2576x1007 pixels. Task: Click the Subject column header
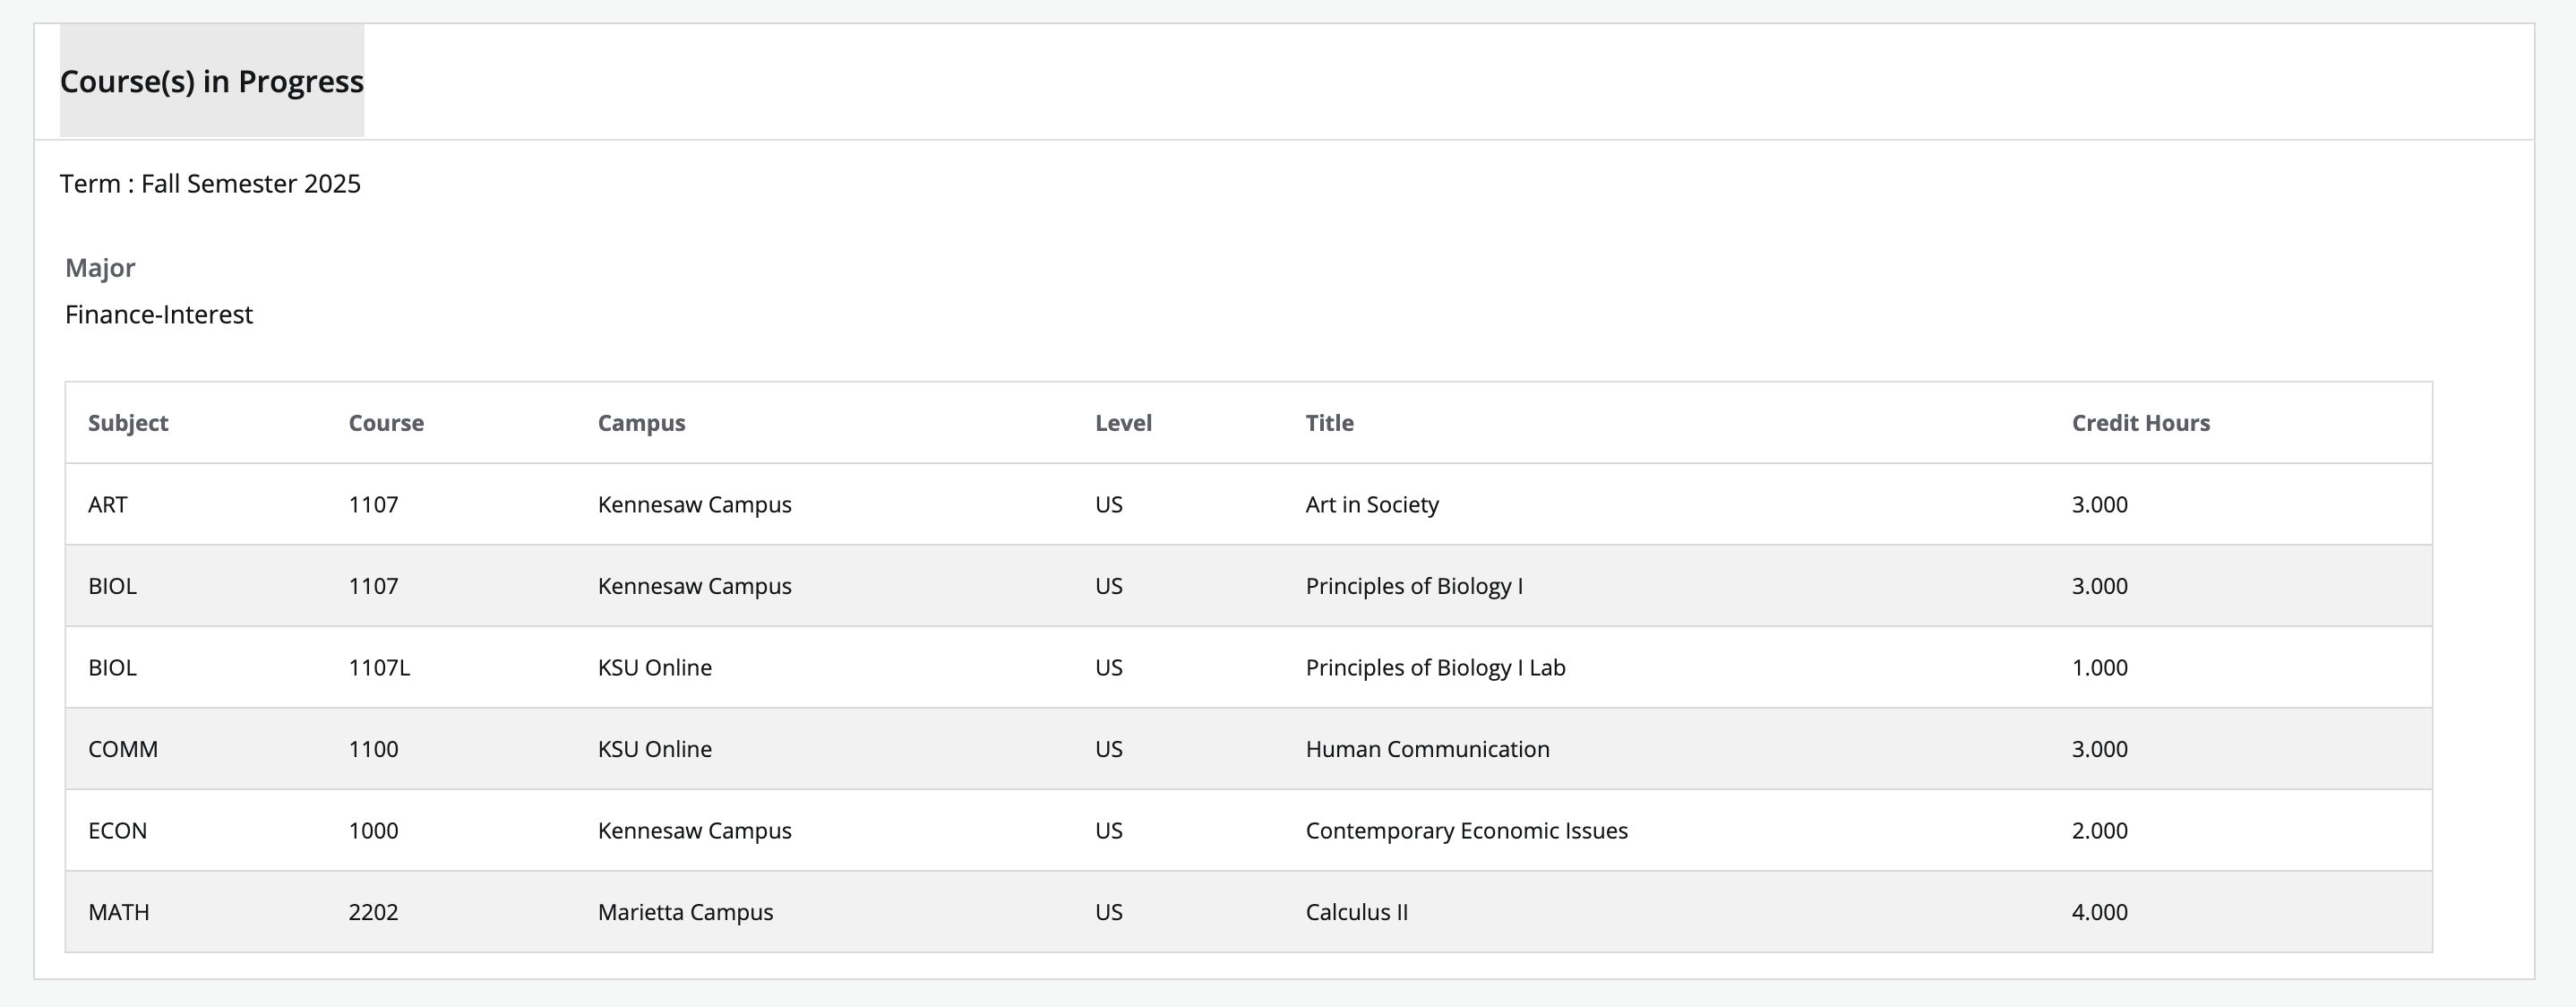(128, 423)
